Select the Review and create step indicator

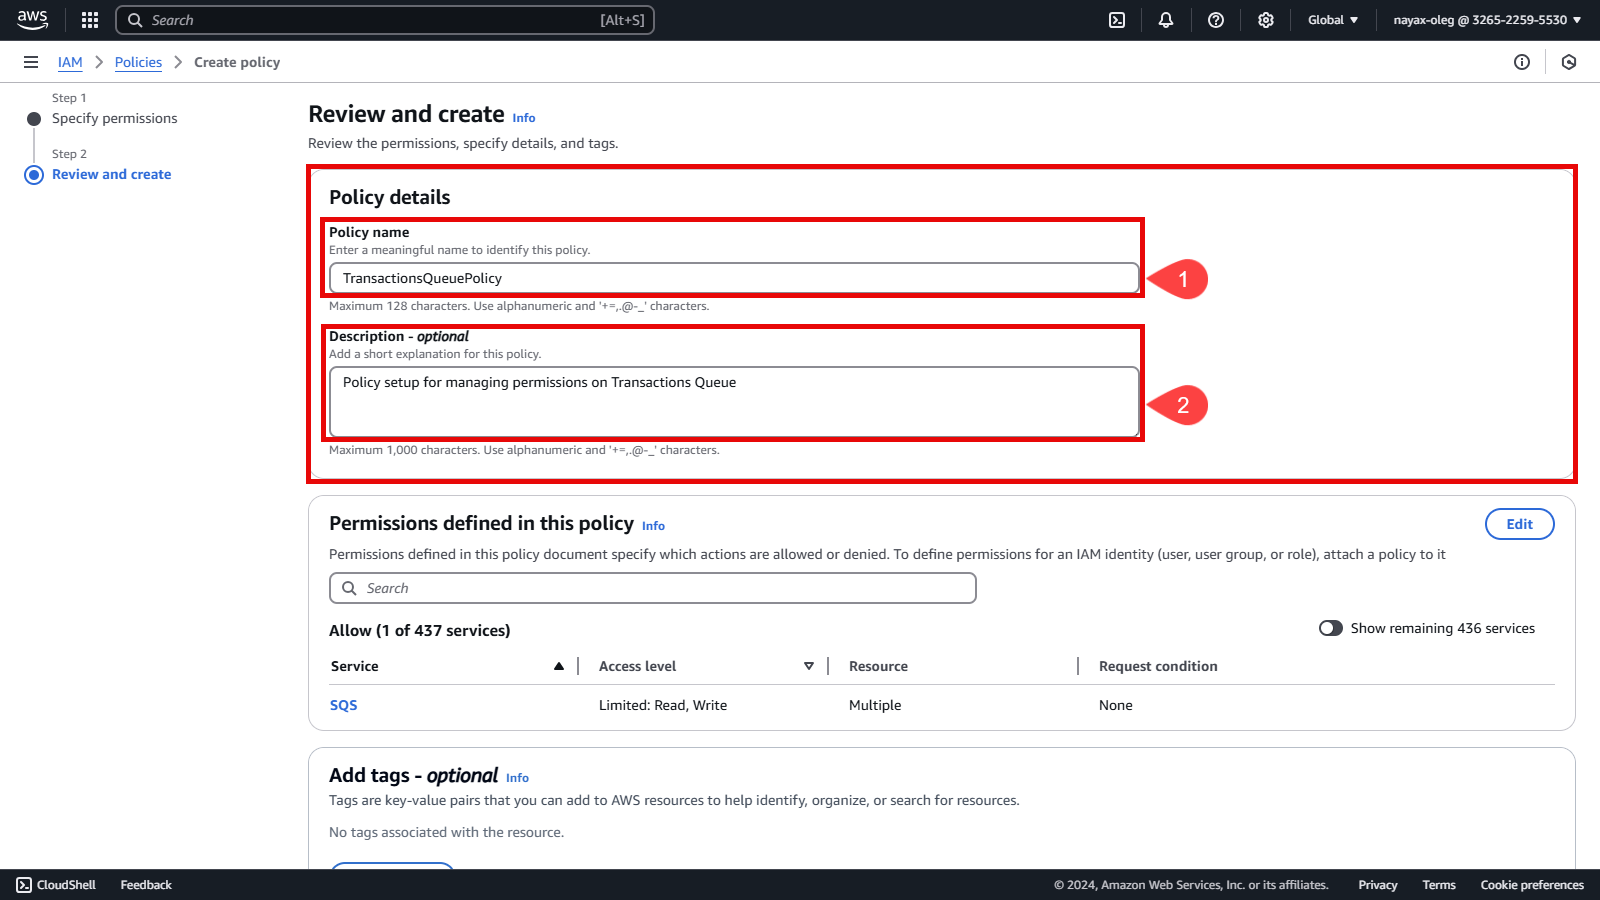[34, 175]
